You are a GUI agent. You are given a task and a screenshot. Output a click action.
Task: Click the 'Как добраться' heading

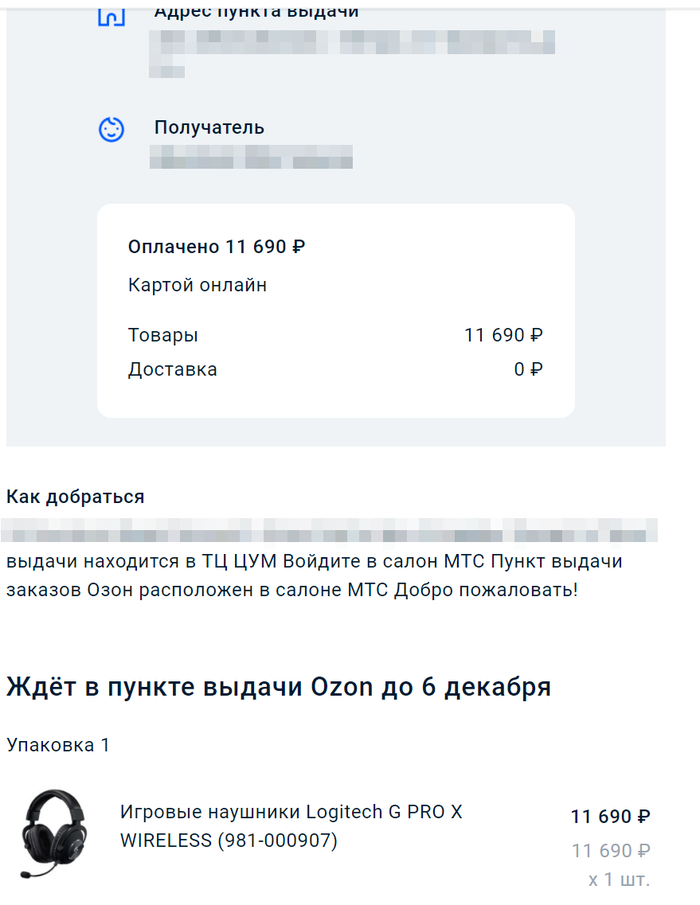tap(75, 497)
